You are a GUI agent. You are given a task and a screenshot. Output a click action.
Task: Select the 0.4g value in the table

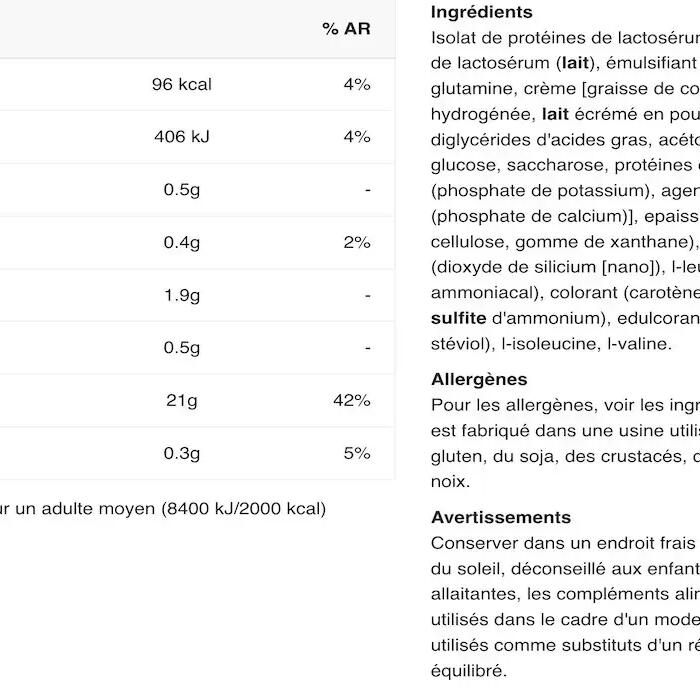[x=181, y=242]
